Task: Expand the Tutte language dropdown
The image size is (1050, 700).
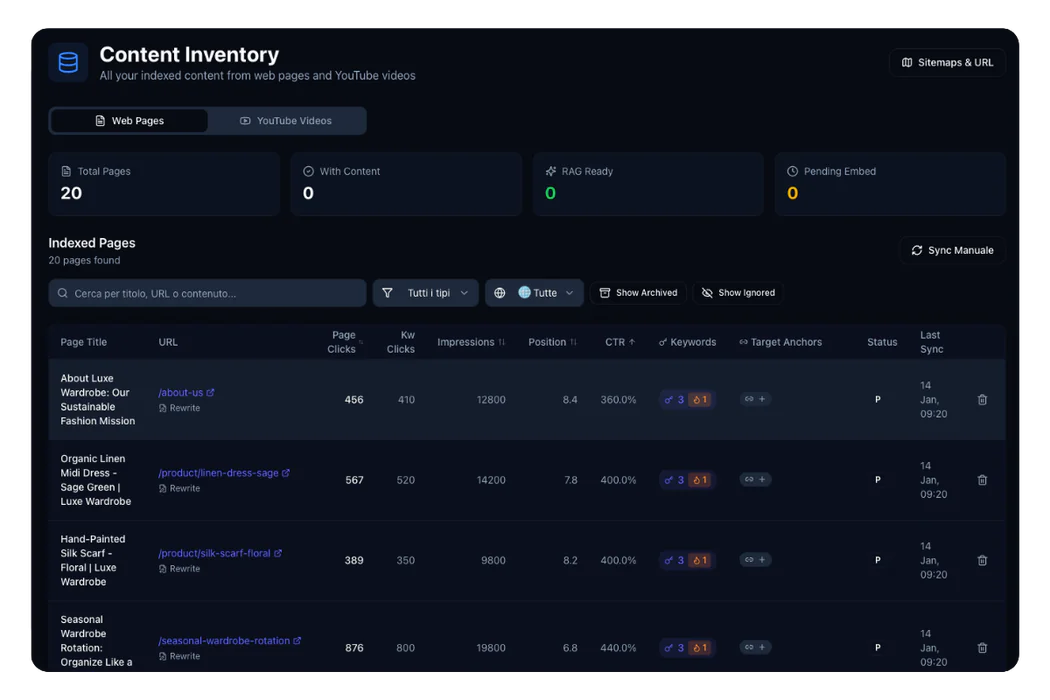Action: (x=534, y=293)
